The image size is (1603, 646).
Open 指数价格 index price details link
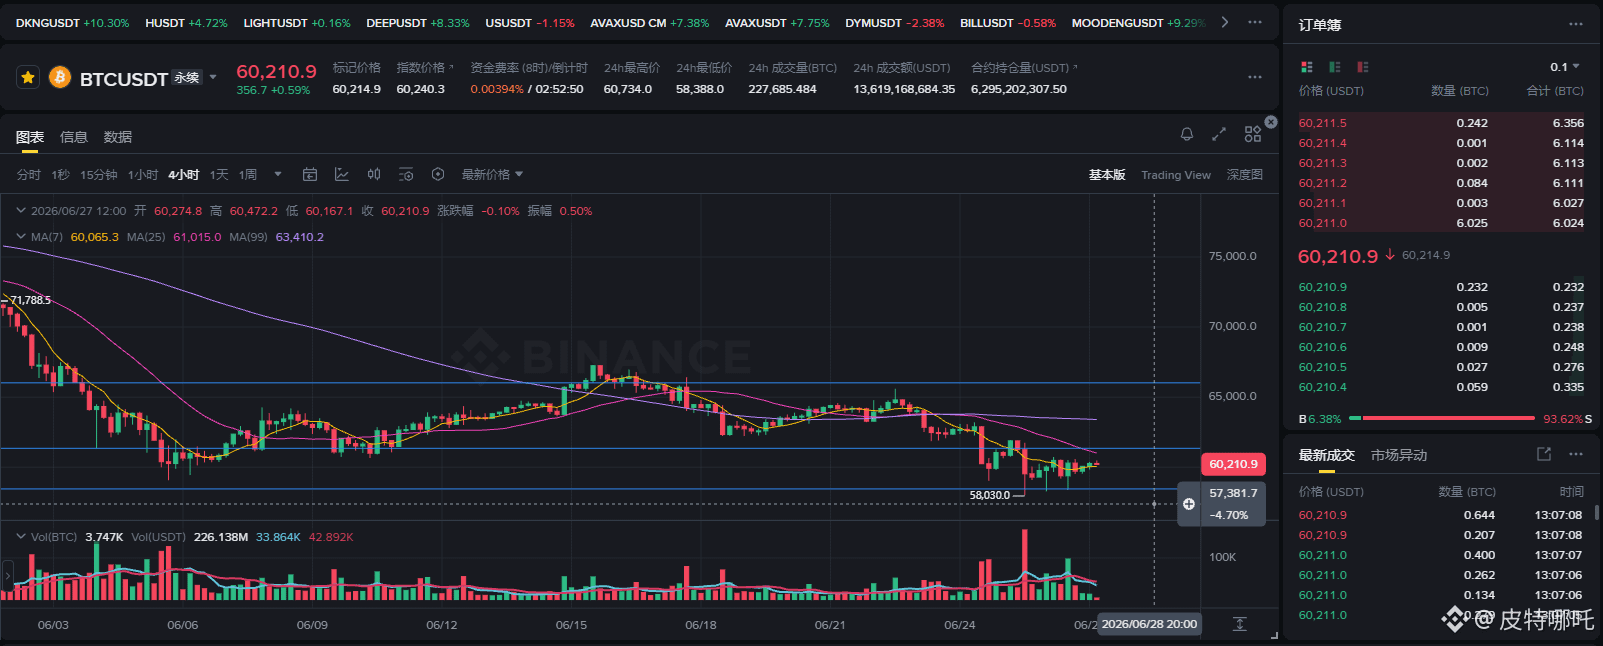pos(425,68)
